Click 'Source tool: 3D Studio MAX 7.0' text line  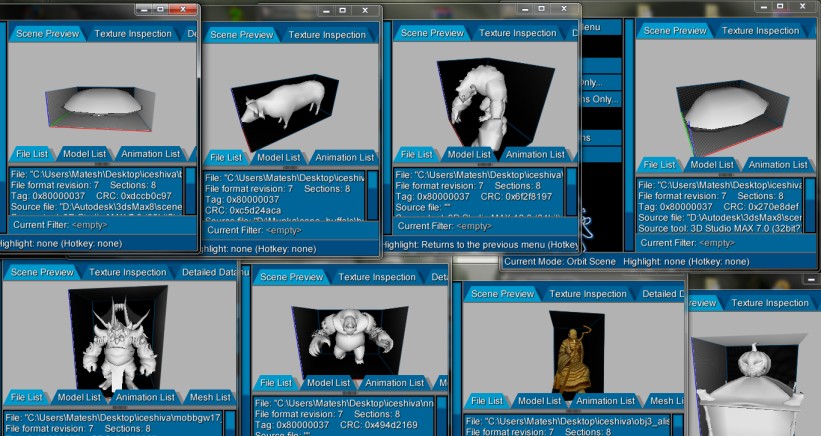click(x=720, y=228)
